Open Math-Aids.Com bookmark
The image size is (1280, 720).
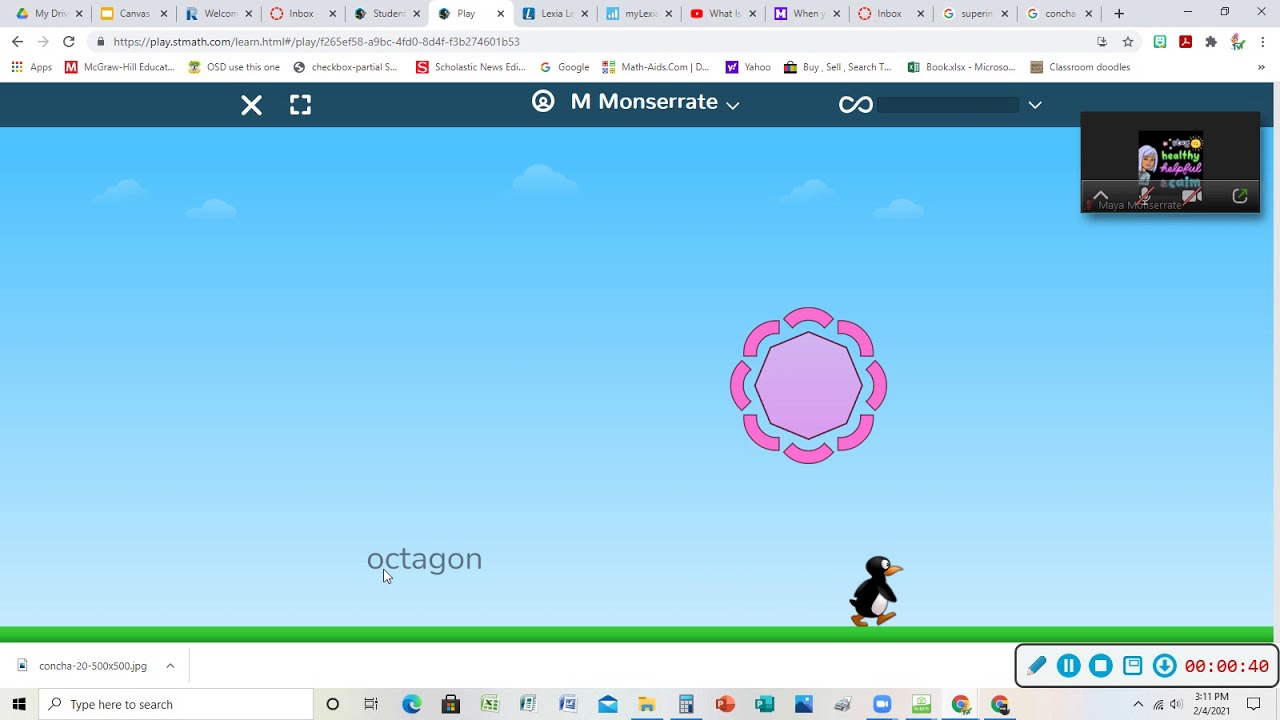[656, 67]
